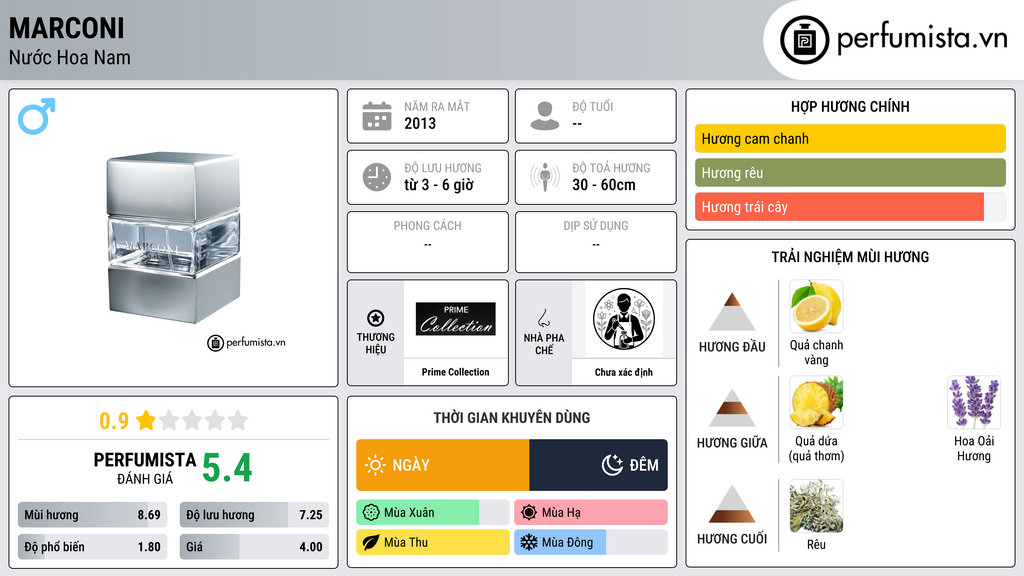Select the Quả chanh vàng lemon note image

click(816, 306)
